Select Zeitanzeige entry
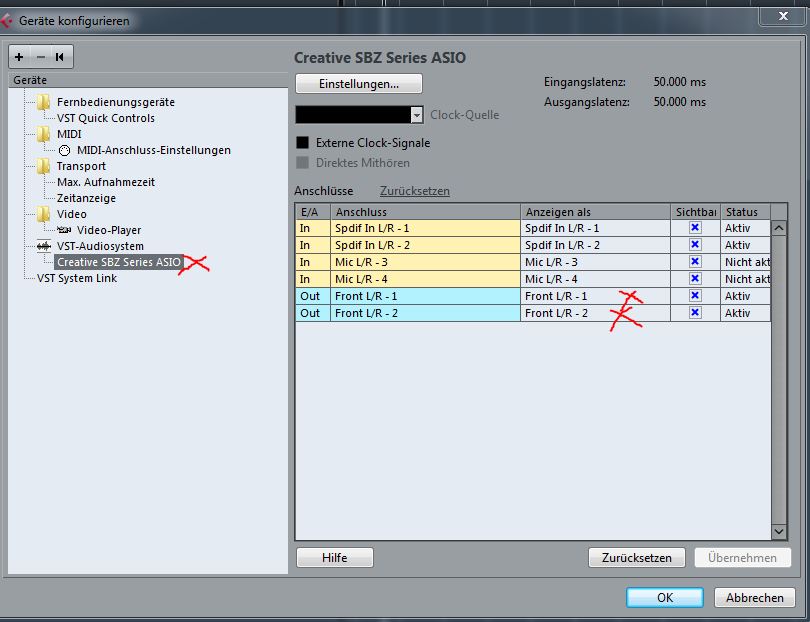 point(86,198)
